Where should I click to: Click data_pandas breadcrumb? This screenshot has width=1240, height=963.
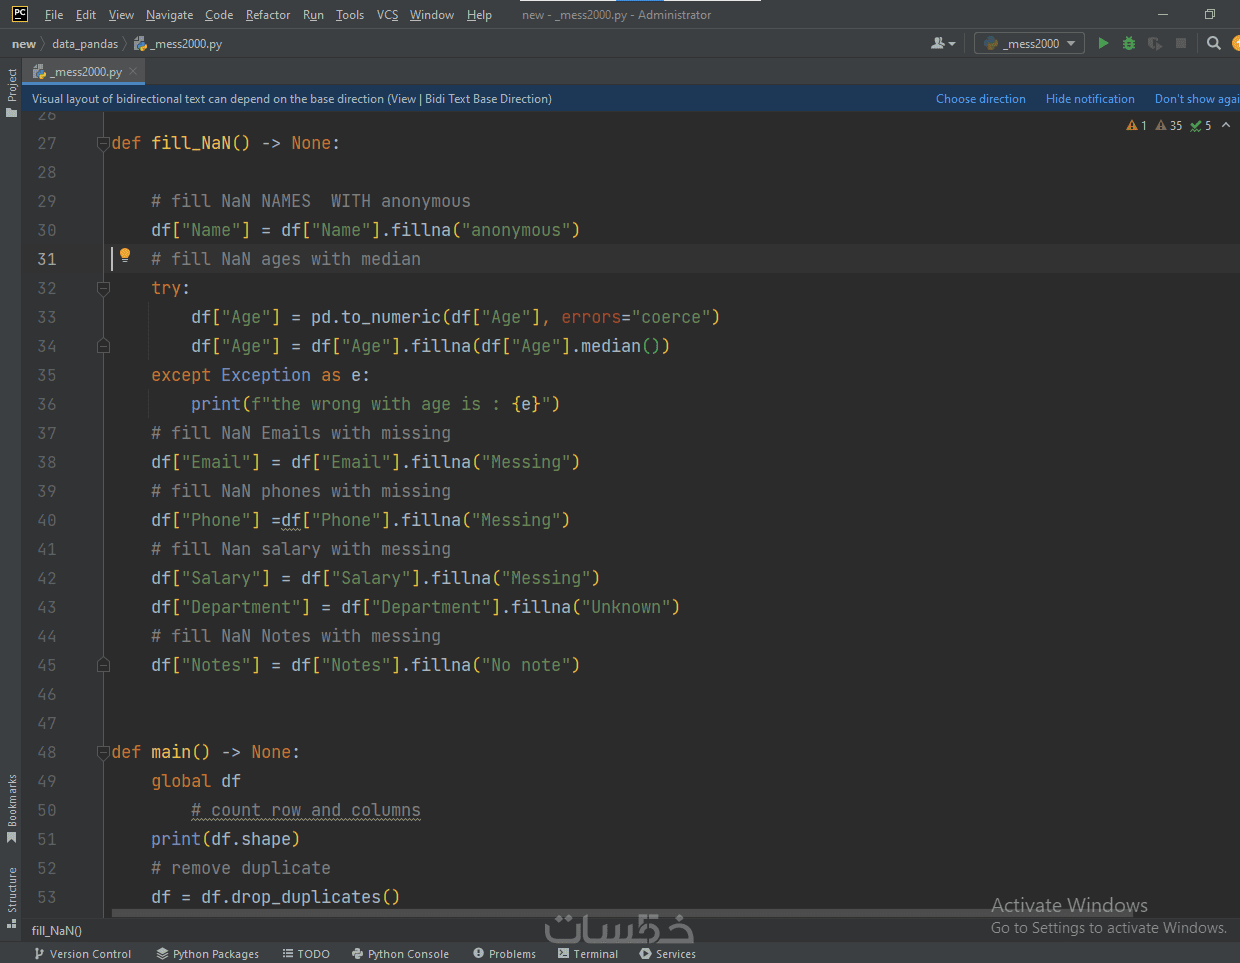[85, 44]
